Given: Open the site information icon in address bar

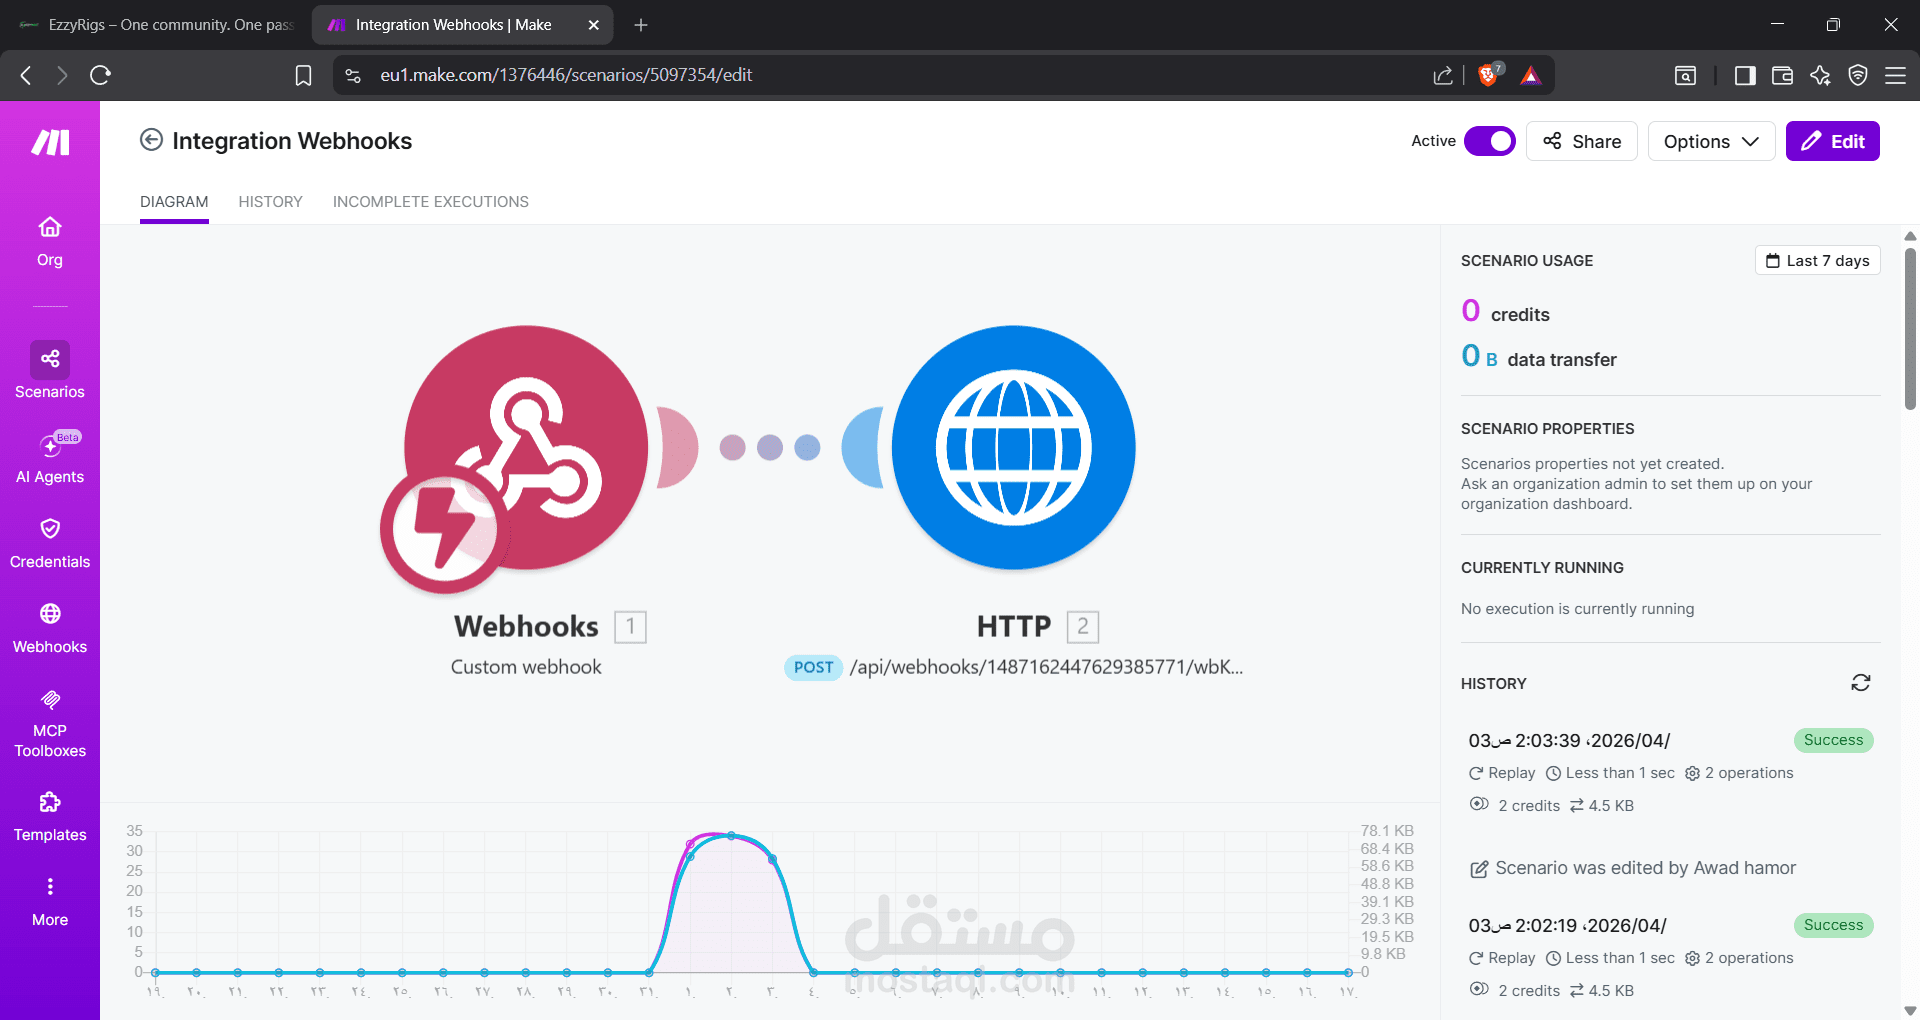Looking at the screenshot, I should point(353,75).
